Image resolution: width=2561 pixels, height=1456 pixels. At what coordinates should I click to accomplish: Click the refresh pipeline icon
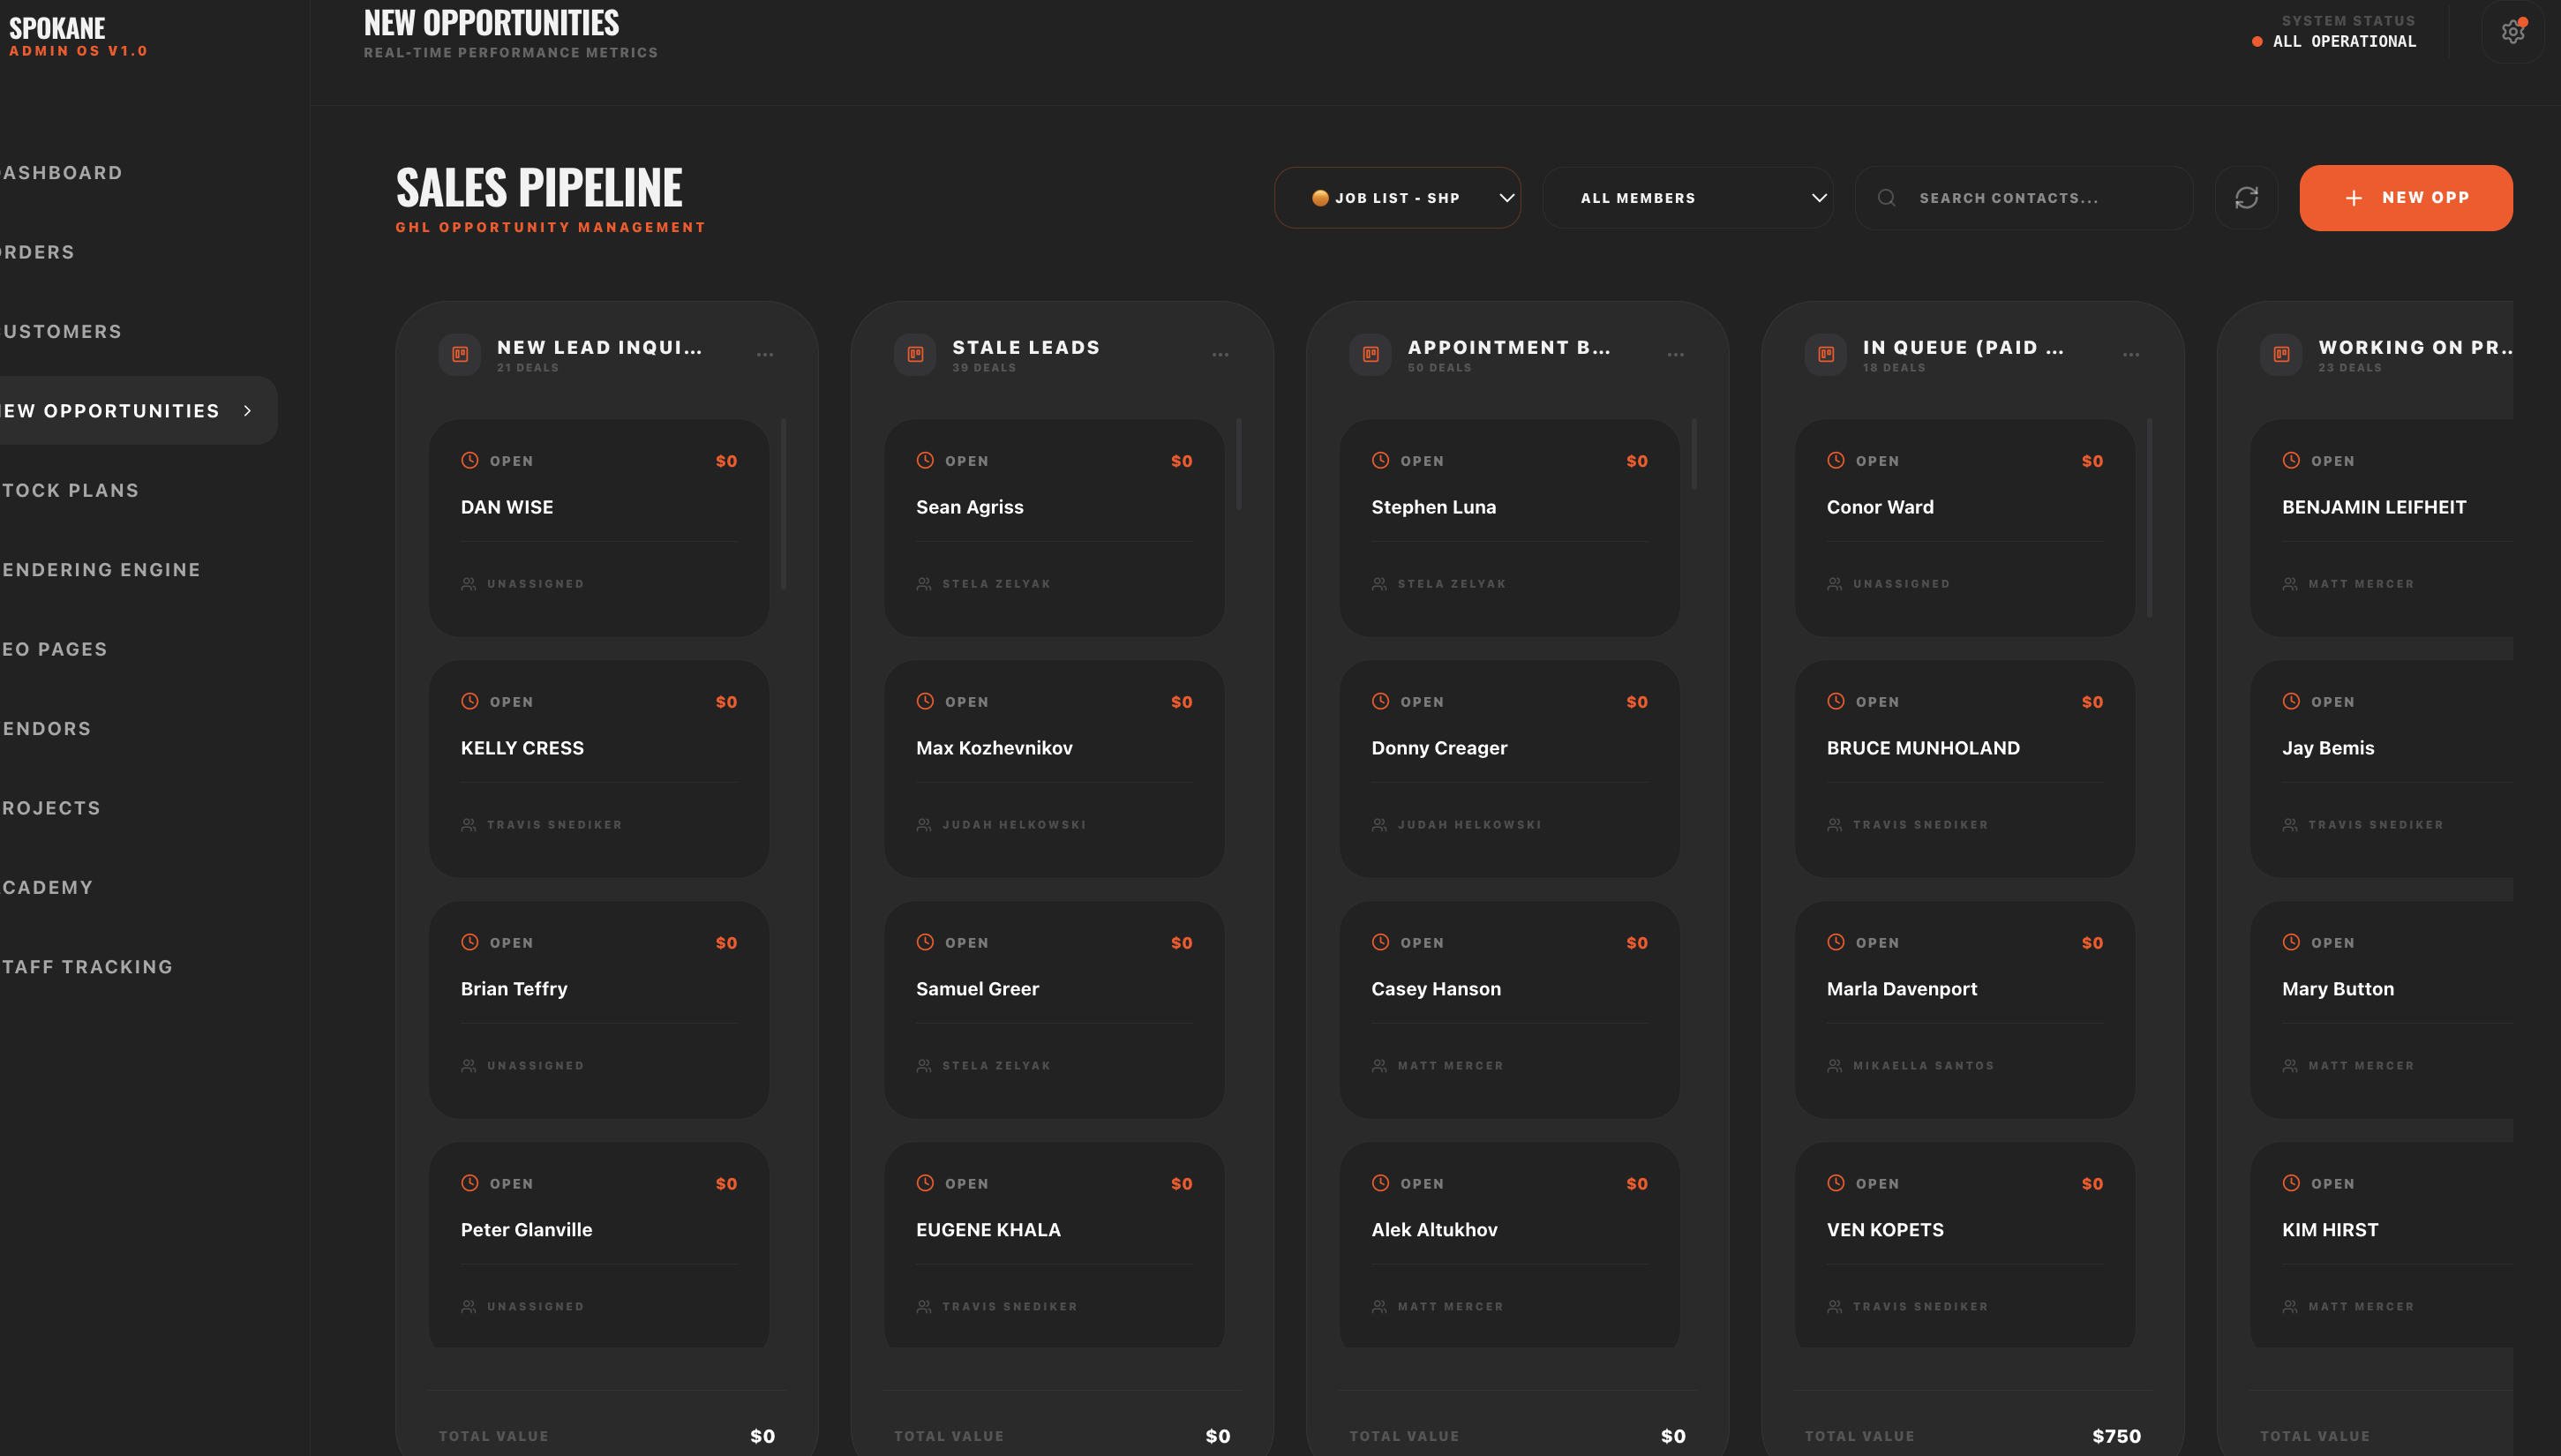[x=2246, y=198]
